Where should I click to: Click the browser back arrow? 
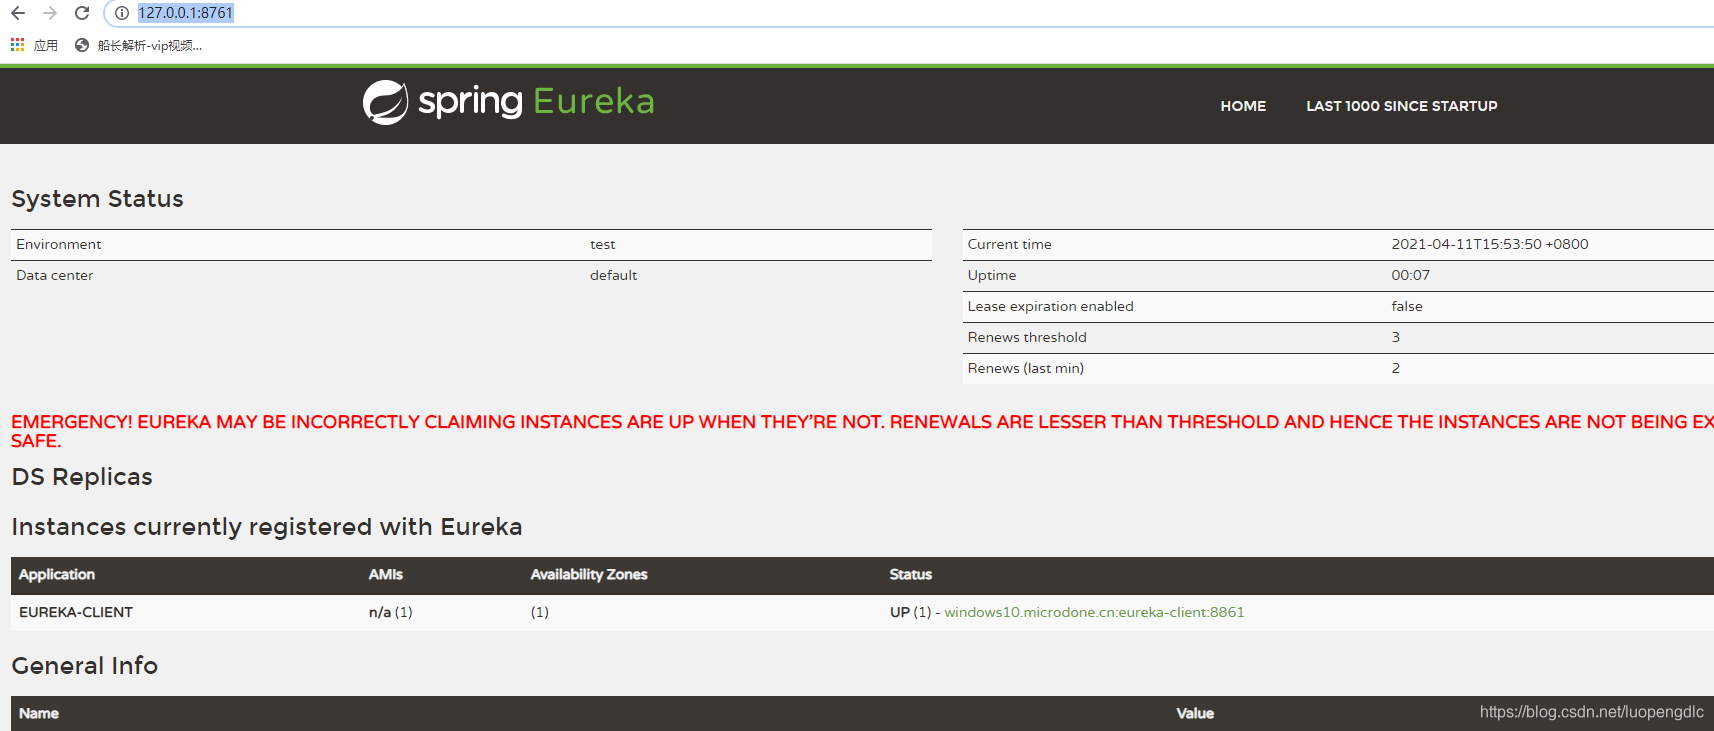coord(18,13)
